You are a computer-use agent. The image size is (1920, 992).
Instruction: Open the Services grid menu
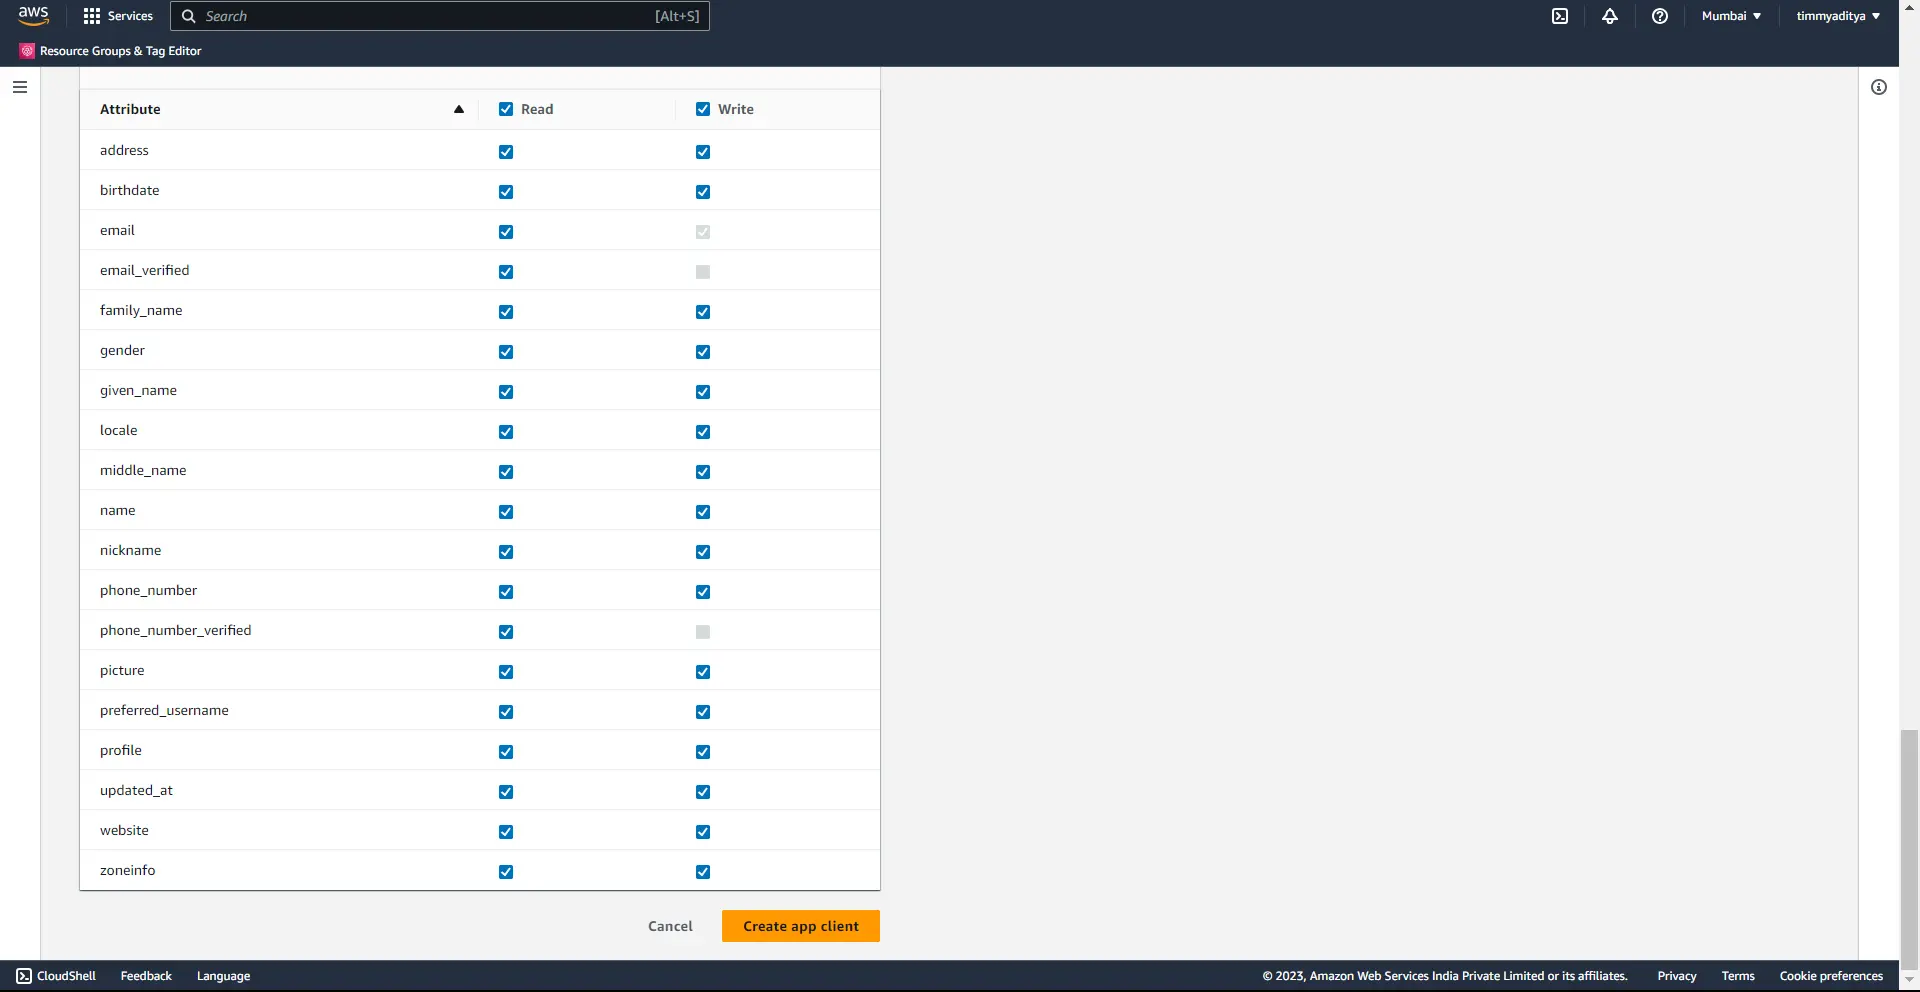click(118, 16)
